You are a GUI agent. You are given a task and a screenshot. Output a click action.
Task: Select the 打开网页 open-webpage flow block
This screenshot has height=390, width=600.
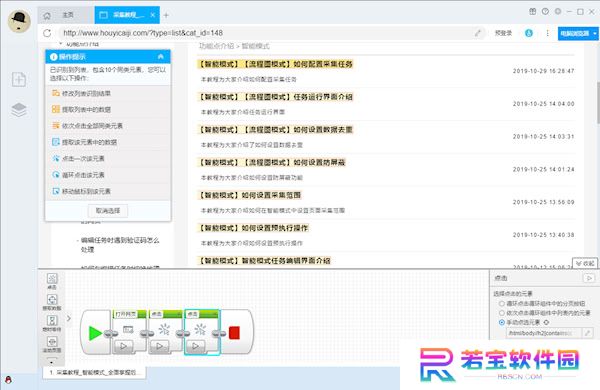[x=129, y=331]
